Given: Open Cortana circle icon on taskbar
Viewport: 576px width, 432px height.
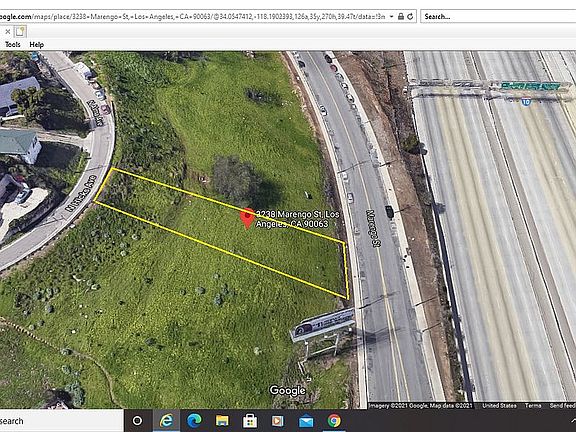Looking at the screenshot, I should pyautogui.click(x=137, y=421).
